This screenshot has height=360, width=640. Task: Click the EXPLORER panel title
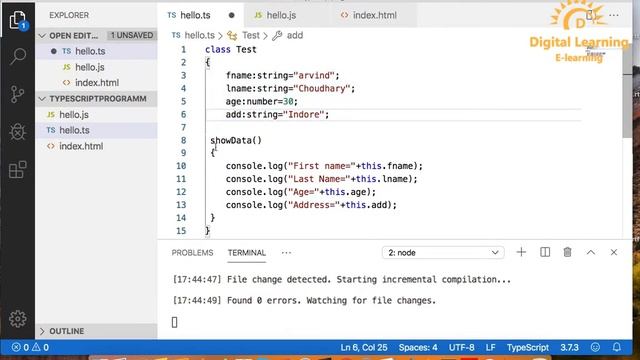pyautogui.click(x=69, y=15)
